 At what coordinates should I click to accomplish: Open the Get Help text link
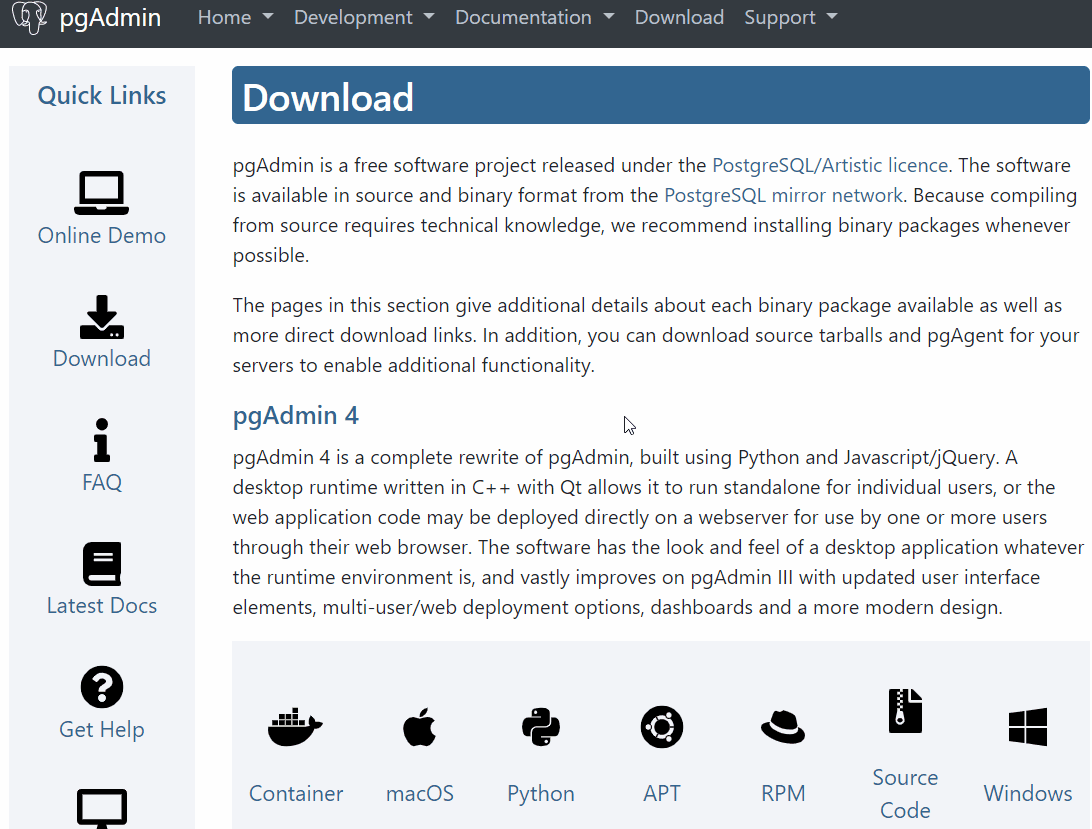102,729
